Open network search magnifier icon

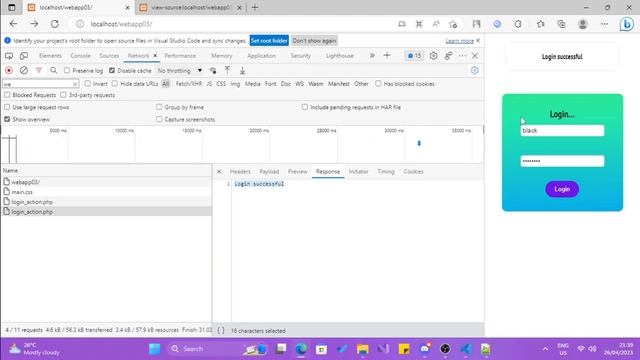pos(53,71)
